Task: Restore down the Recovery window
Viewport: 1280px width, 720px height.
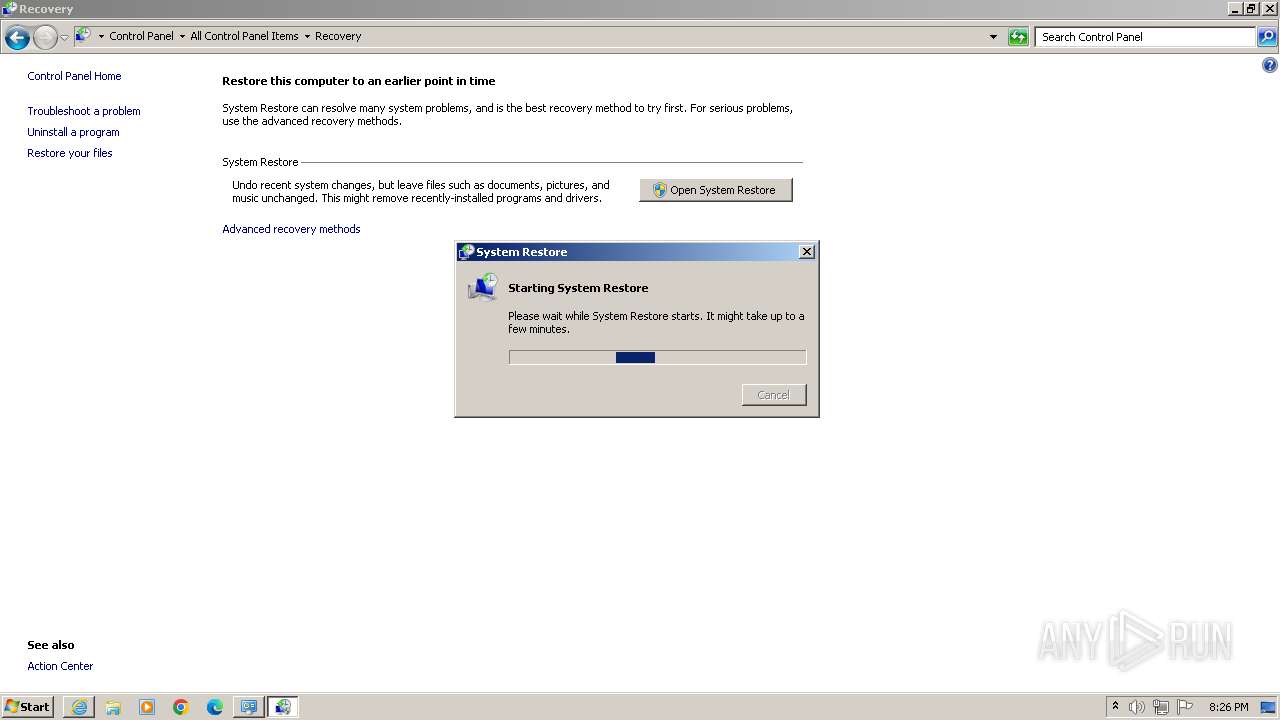Action: tap(1252, 9)
